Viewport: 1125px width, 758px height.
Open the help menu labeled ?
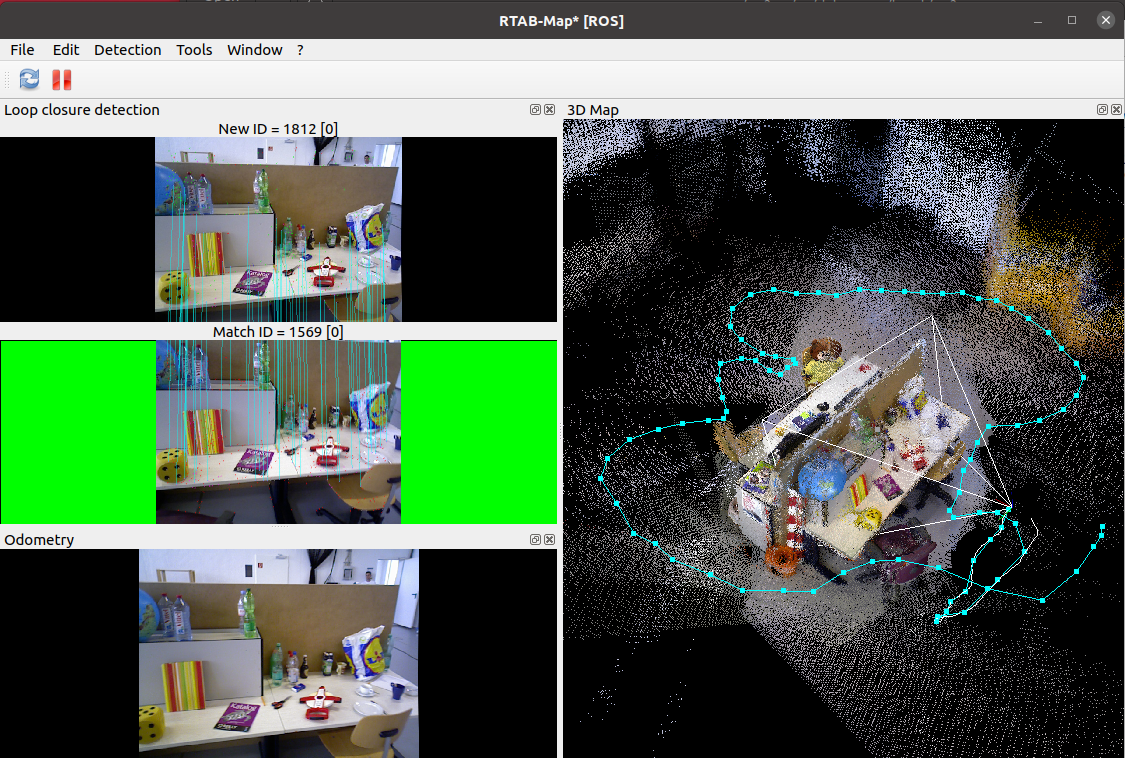tap(299, 50)
